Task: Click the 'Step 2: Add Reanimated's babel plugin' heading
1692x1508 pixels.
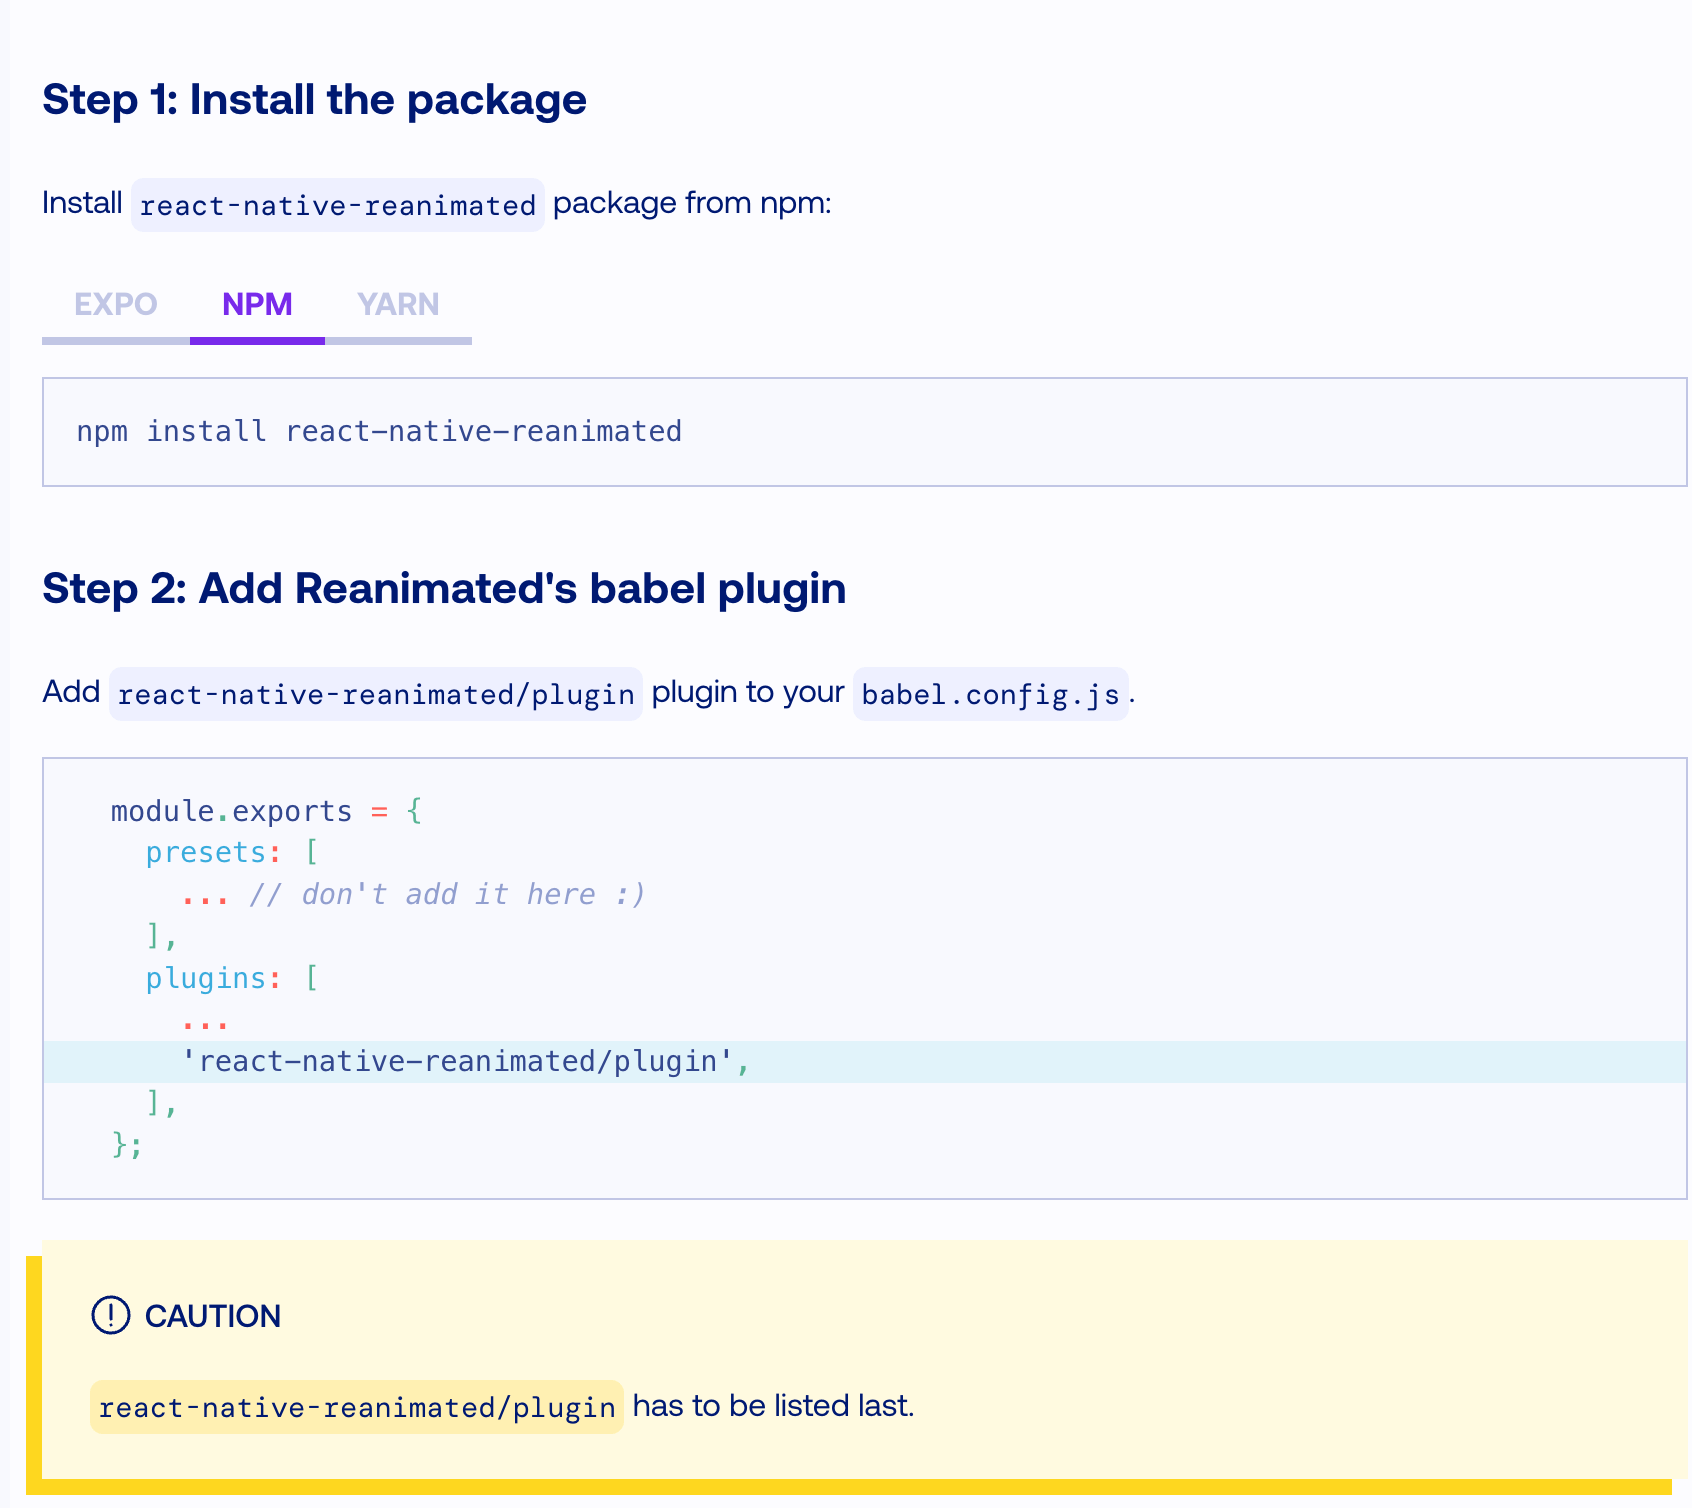Action: coord(444,589)
